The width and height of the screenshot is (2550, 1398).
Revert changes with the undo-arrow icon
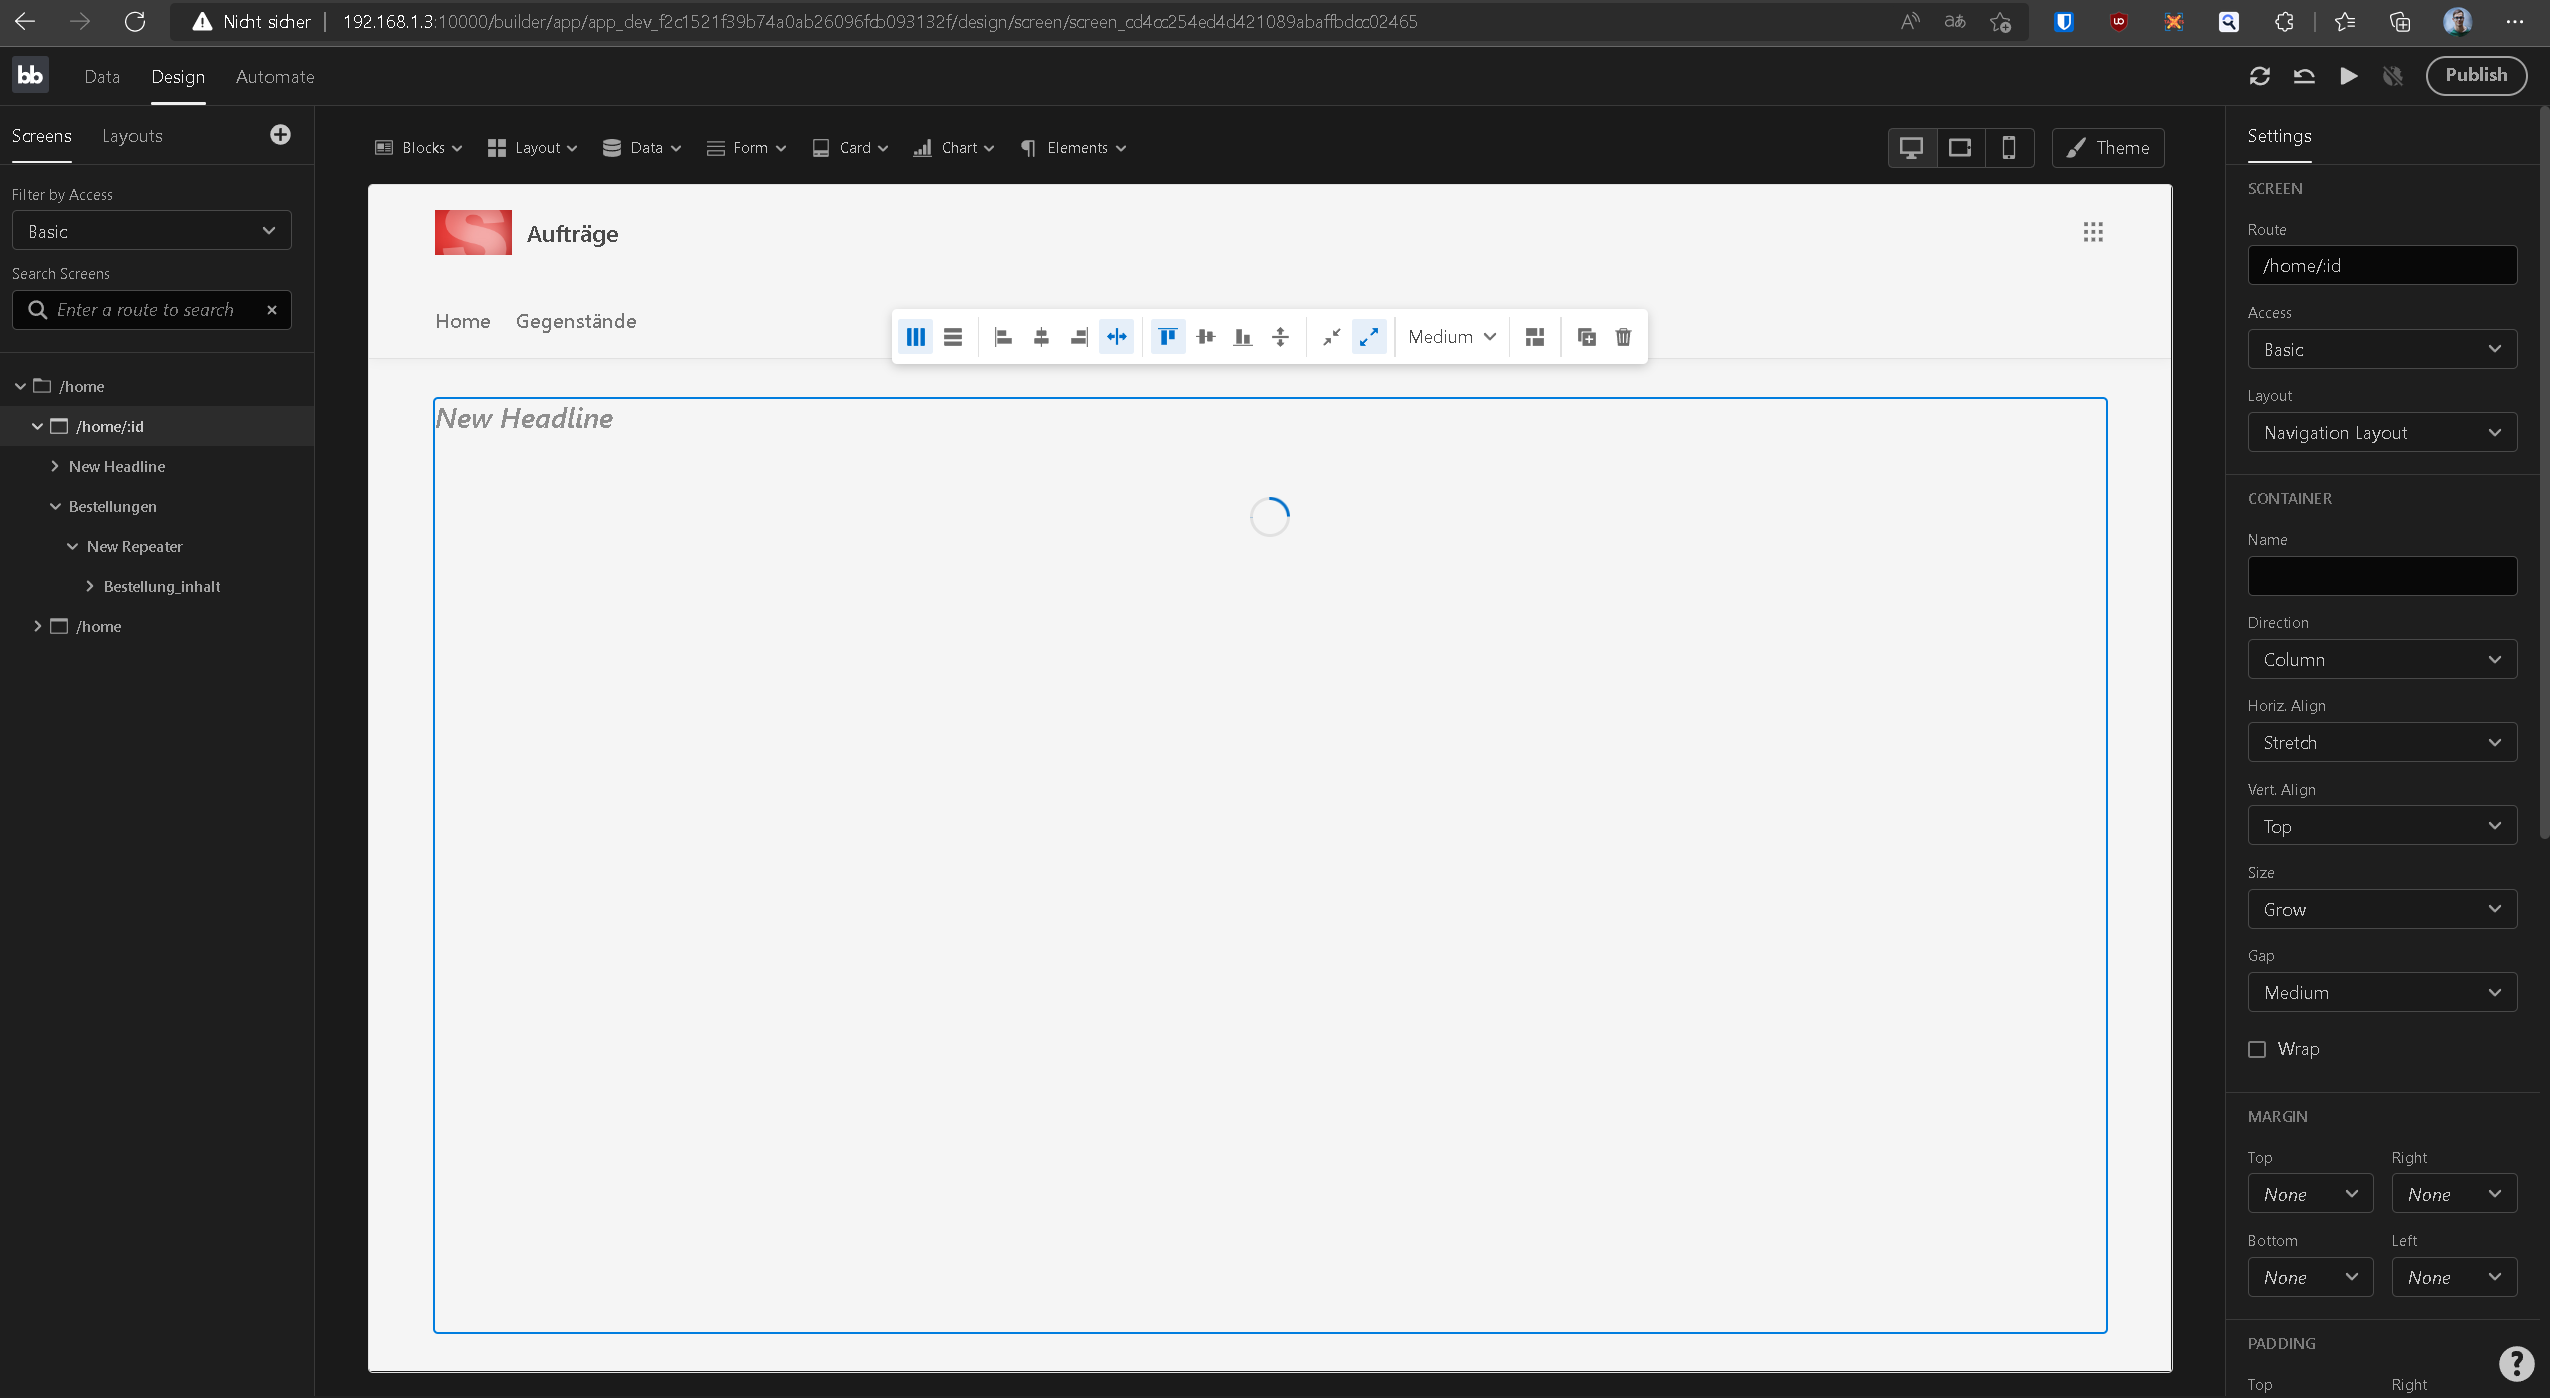pyautogui.click(x=2304, y=76)
